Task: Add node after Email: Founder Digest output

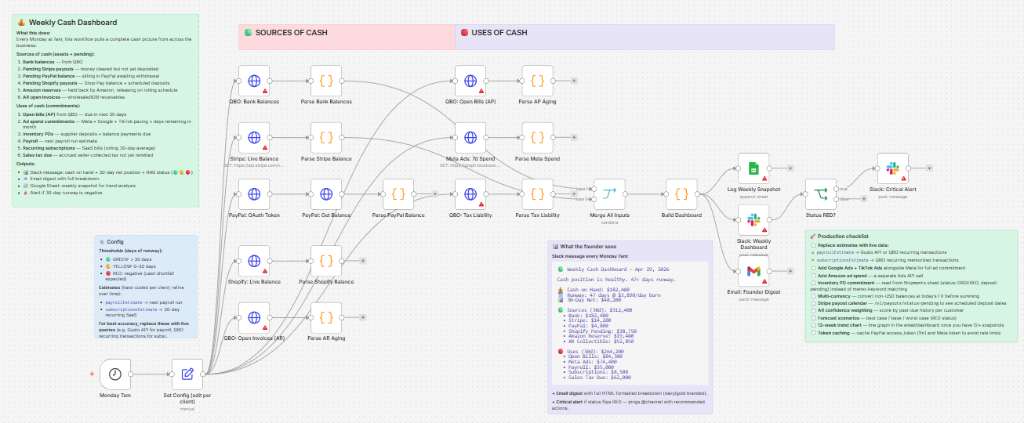Action: 790,271
